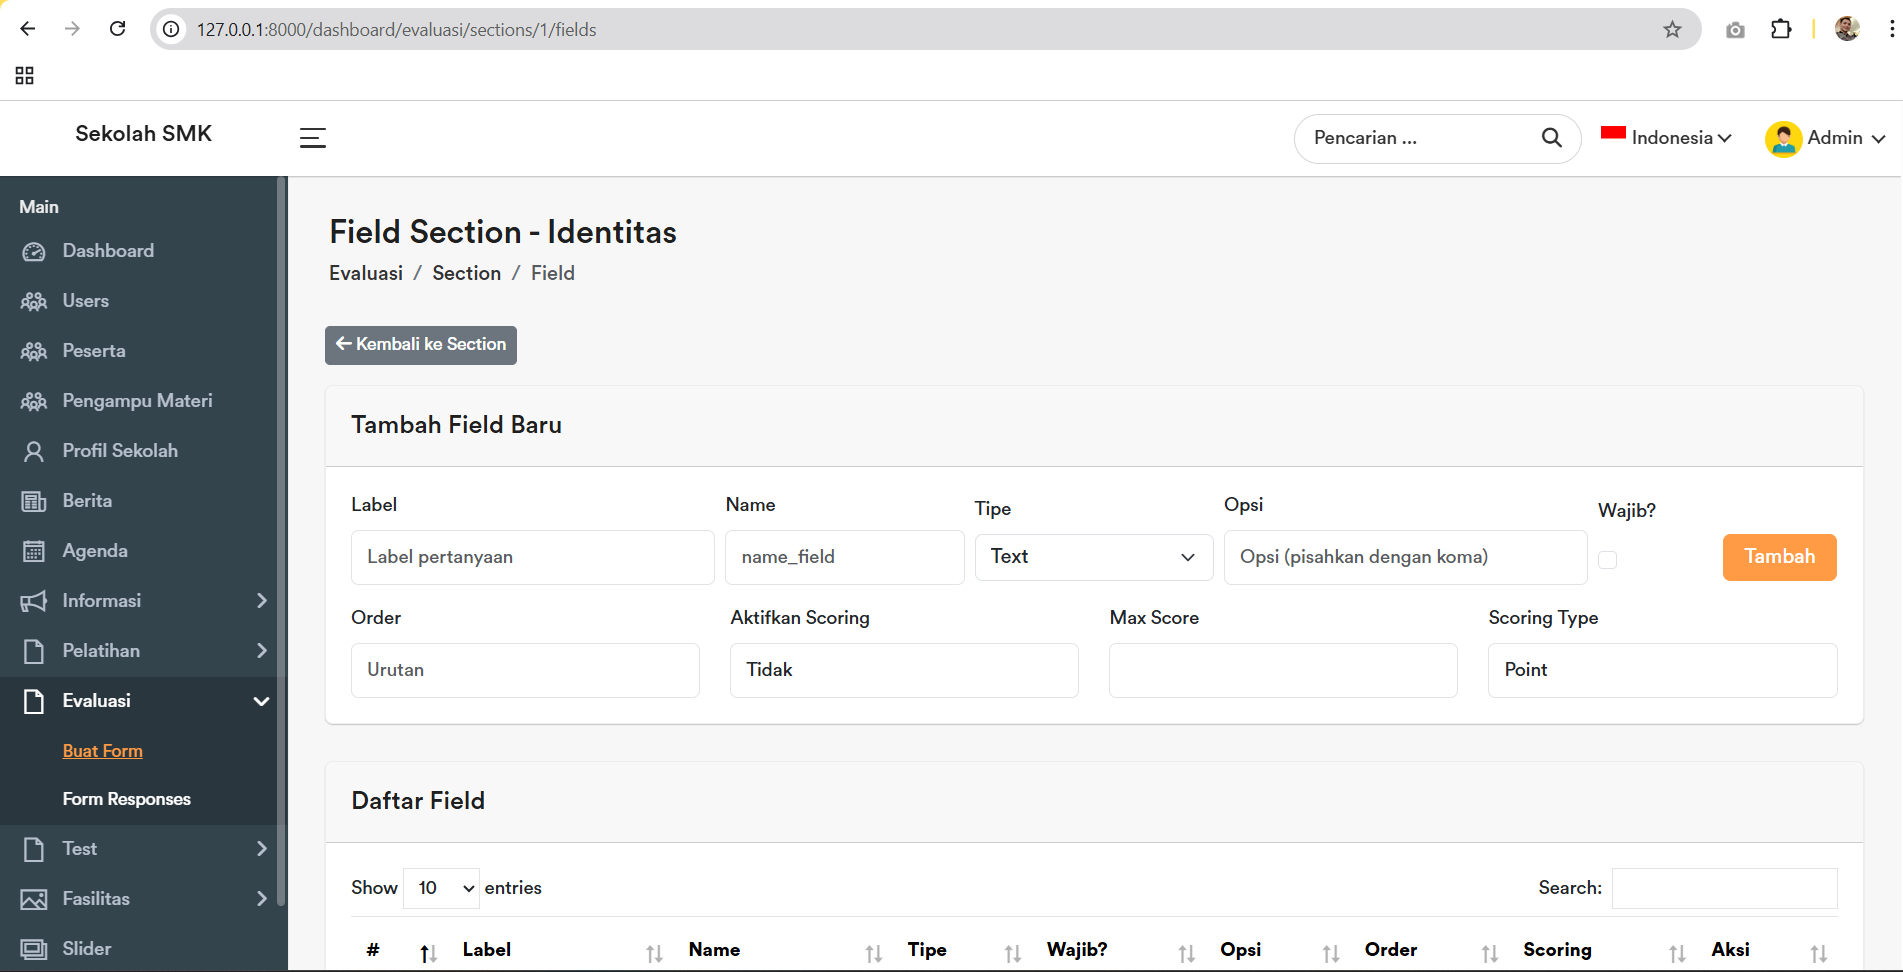
Task: Click the Agenda calendar icon
Action: (34, 551)
